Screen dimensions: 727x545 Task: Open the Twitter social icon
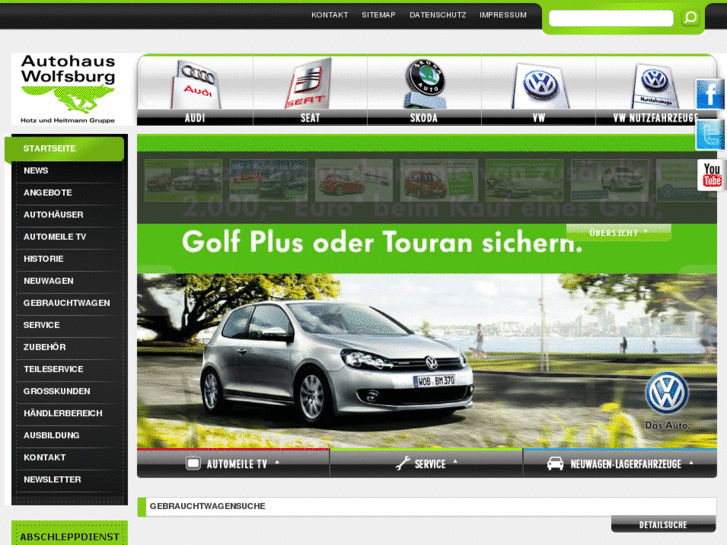(x=709, y=135)
